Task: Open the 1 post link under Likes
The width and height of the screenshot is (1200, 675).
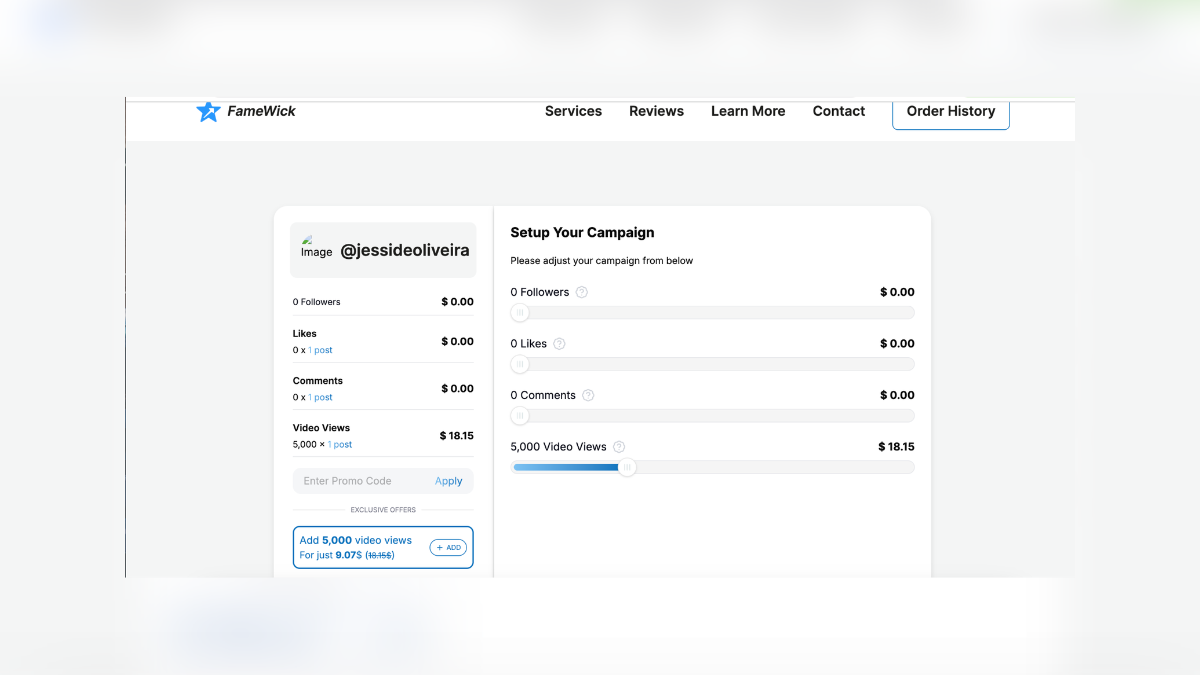Action: point(320,350)
